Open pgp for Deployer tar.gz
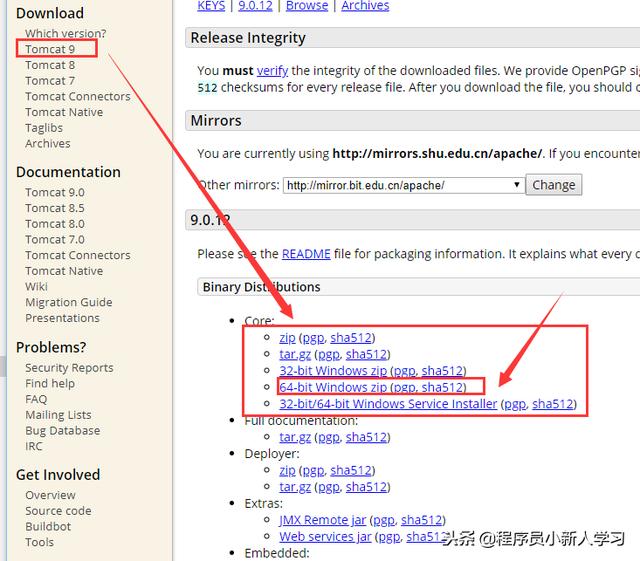This screenshot has height=561, width=640. coord(329,488)
